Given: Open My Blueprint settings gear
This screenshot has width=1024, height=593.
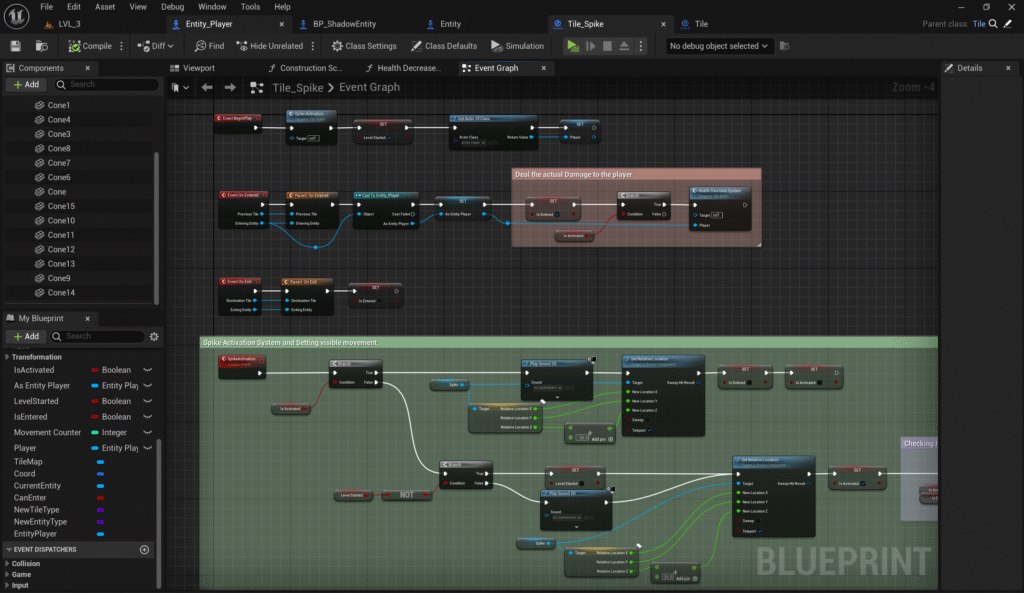Looking at the screenshot, I should click(154, 336).
